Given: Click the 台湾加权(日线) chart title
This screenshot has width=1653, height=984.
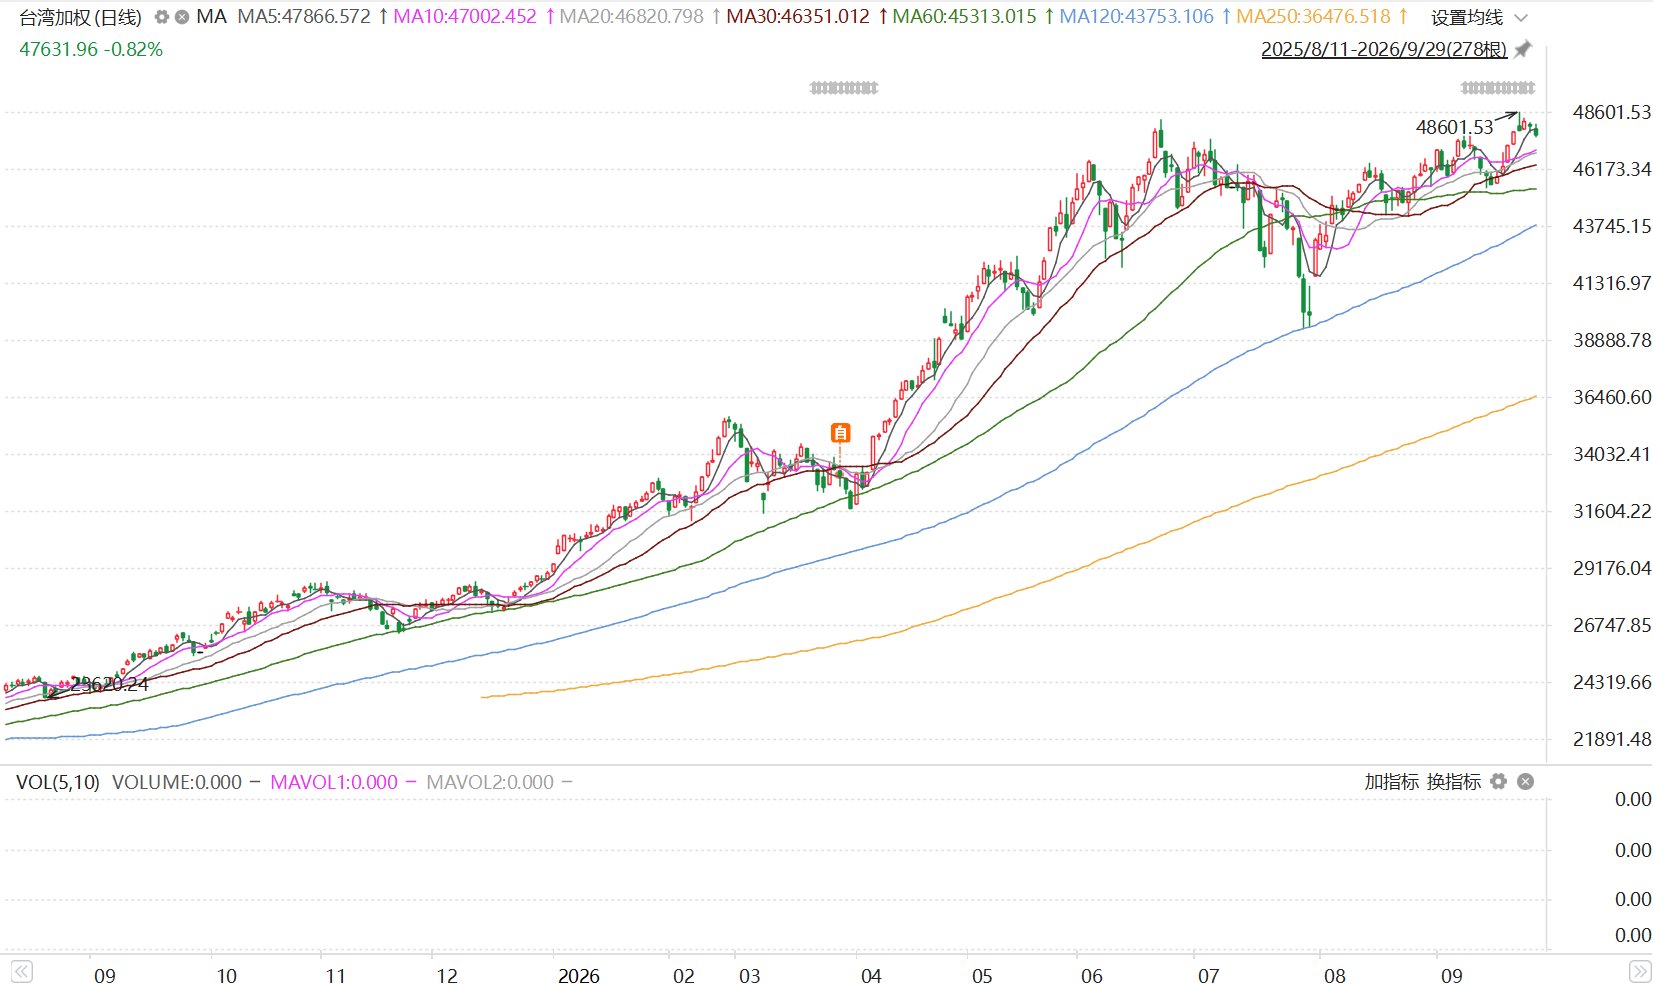Looking at the screenshot, I should pyautogui.click(x=81, y=17).
